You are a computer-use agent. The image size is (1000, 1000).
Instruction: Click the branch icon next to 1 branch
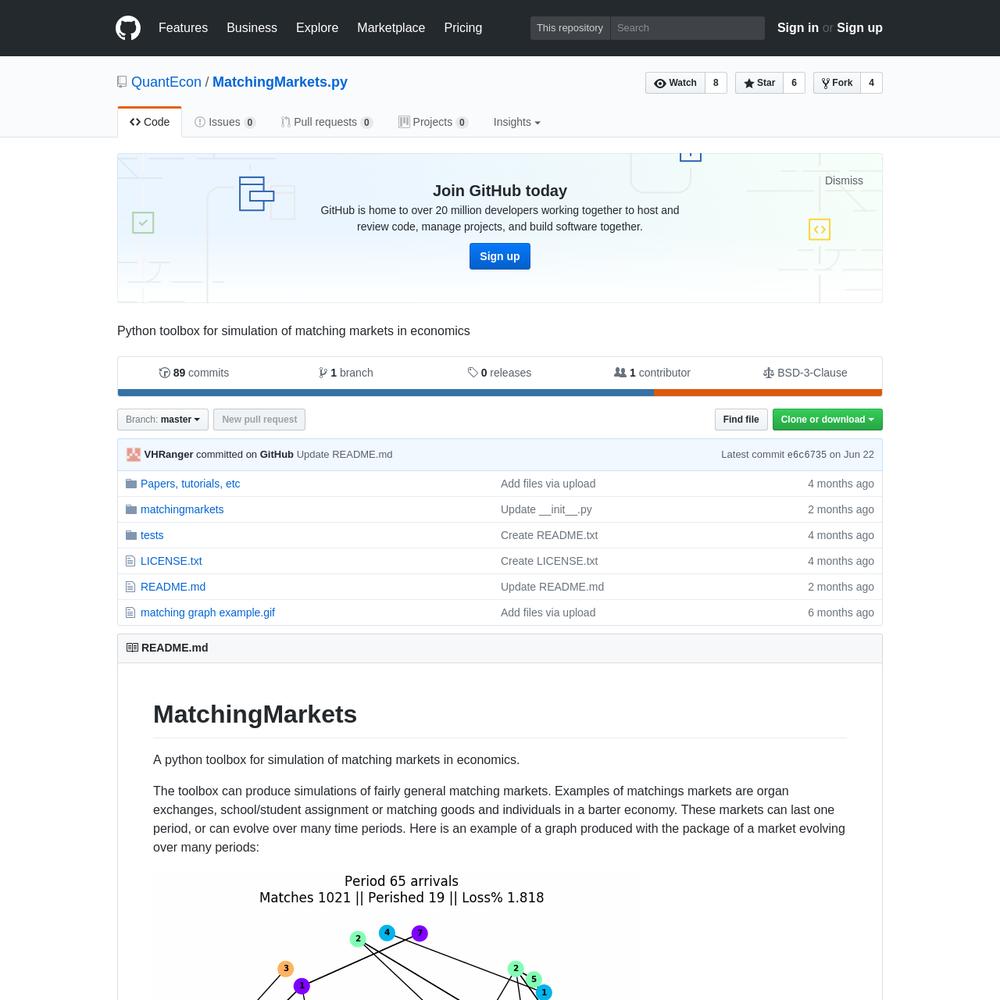[x=323, y=372]
